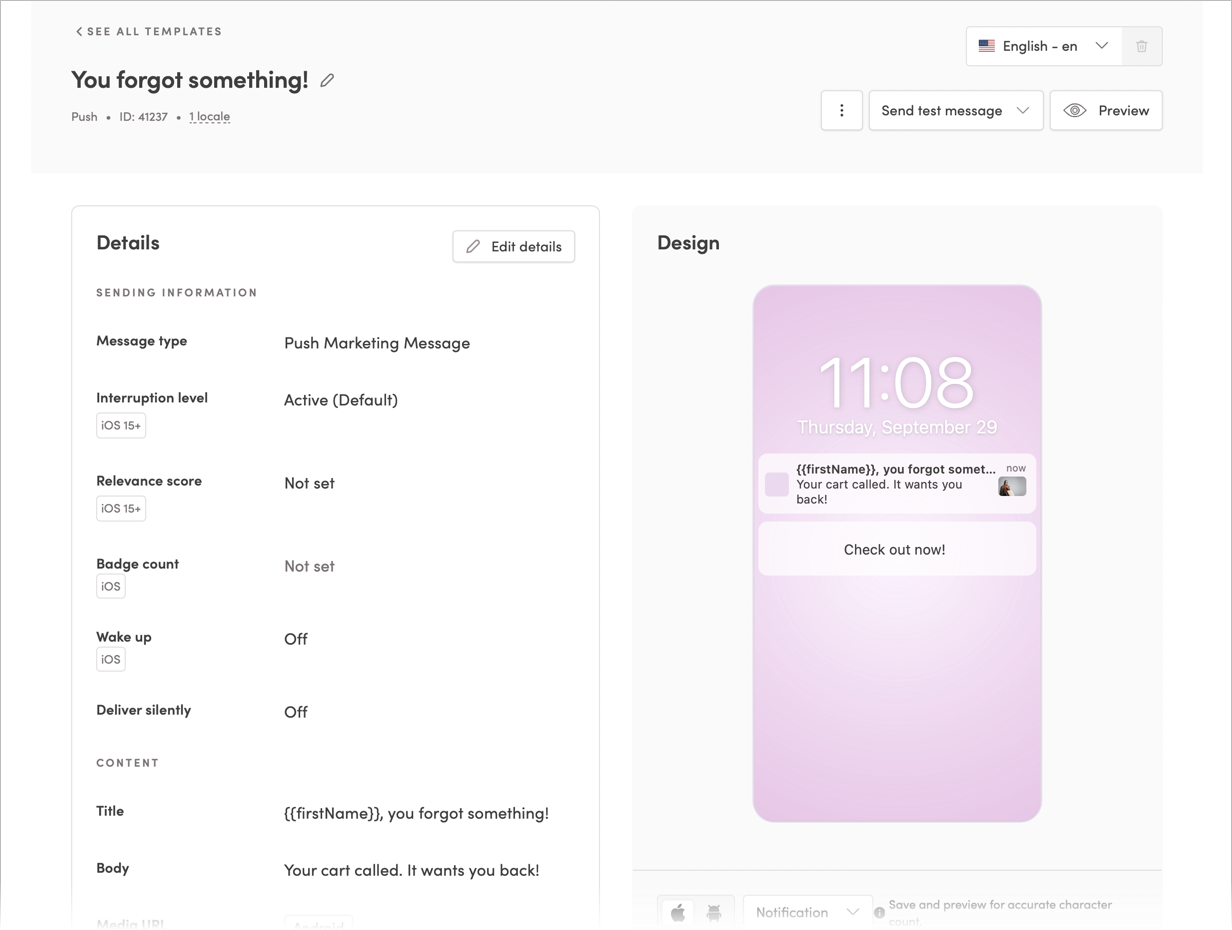Click the trash icon next to the locale selector
Viewport: 1232px width, 930px height.
click(x=1142, y=46)
